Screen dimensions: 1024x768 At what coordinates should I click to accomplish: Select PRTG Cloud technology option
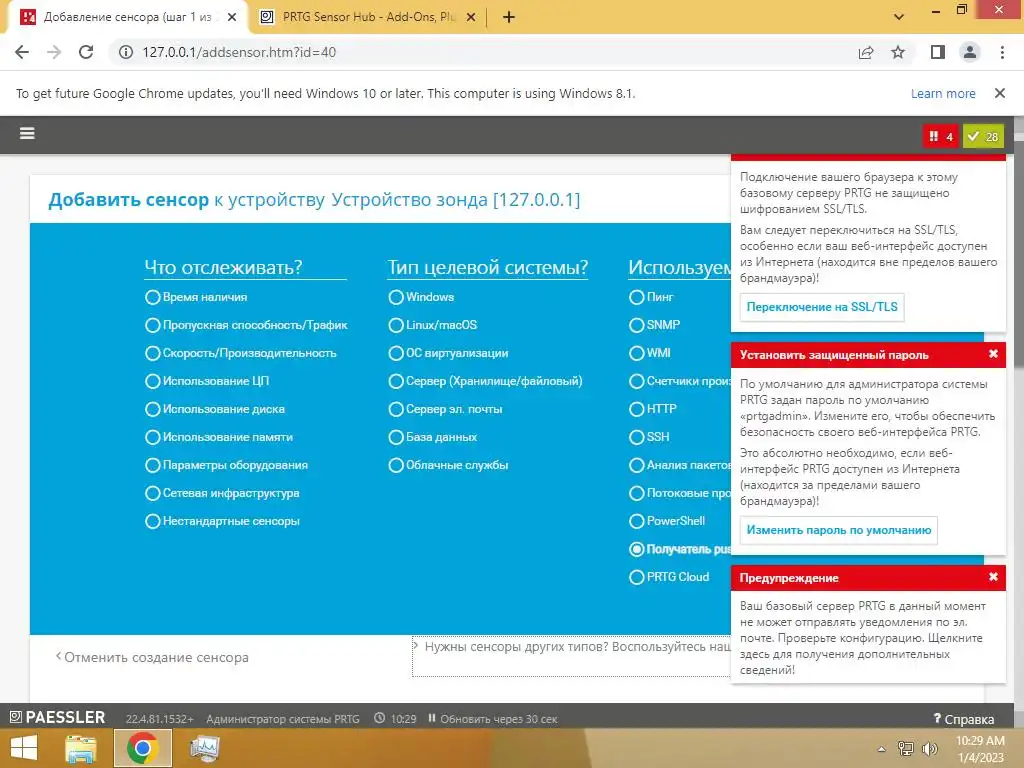637,577
